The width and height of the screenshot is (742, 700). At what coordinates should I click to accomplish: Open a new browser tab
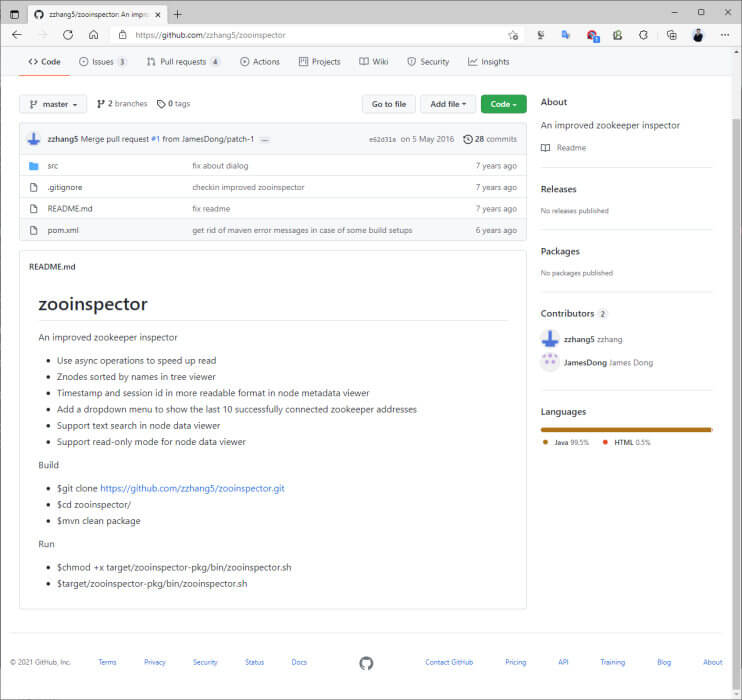click(x=178, y=15)
